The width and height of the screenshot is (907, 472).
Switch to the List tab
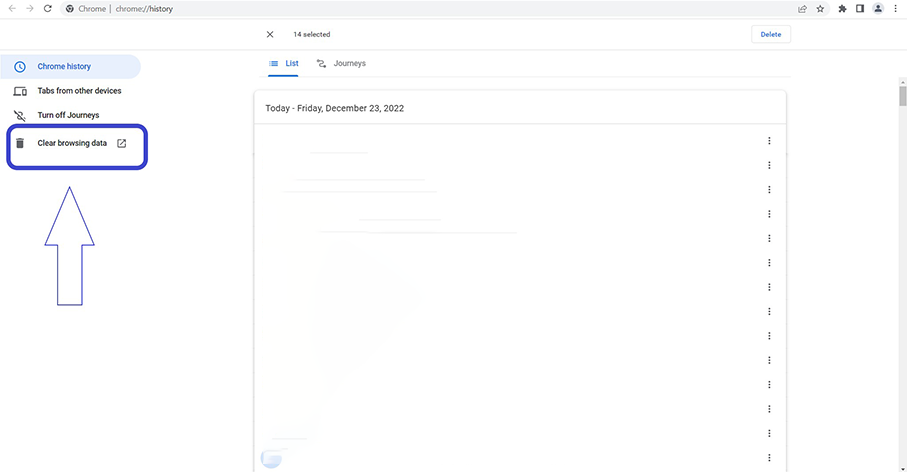(284, 63)
